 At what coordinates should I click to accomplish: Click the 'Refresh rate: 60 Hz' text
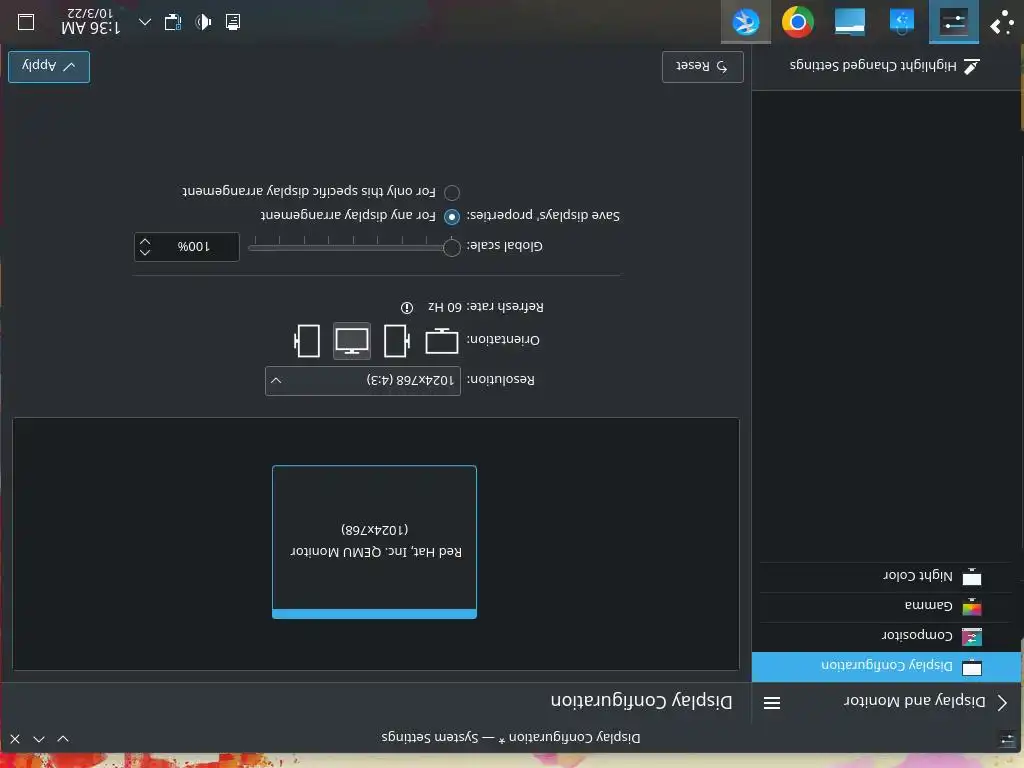(x=485, y=307)
